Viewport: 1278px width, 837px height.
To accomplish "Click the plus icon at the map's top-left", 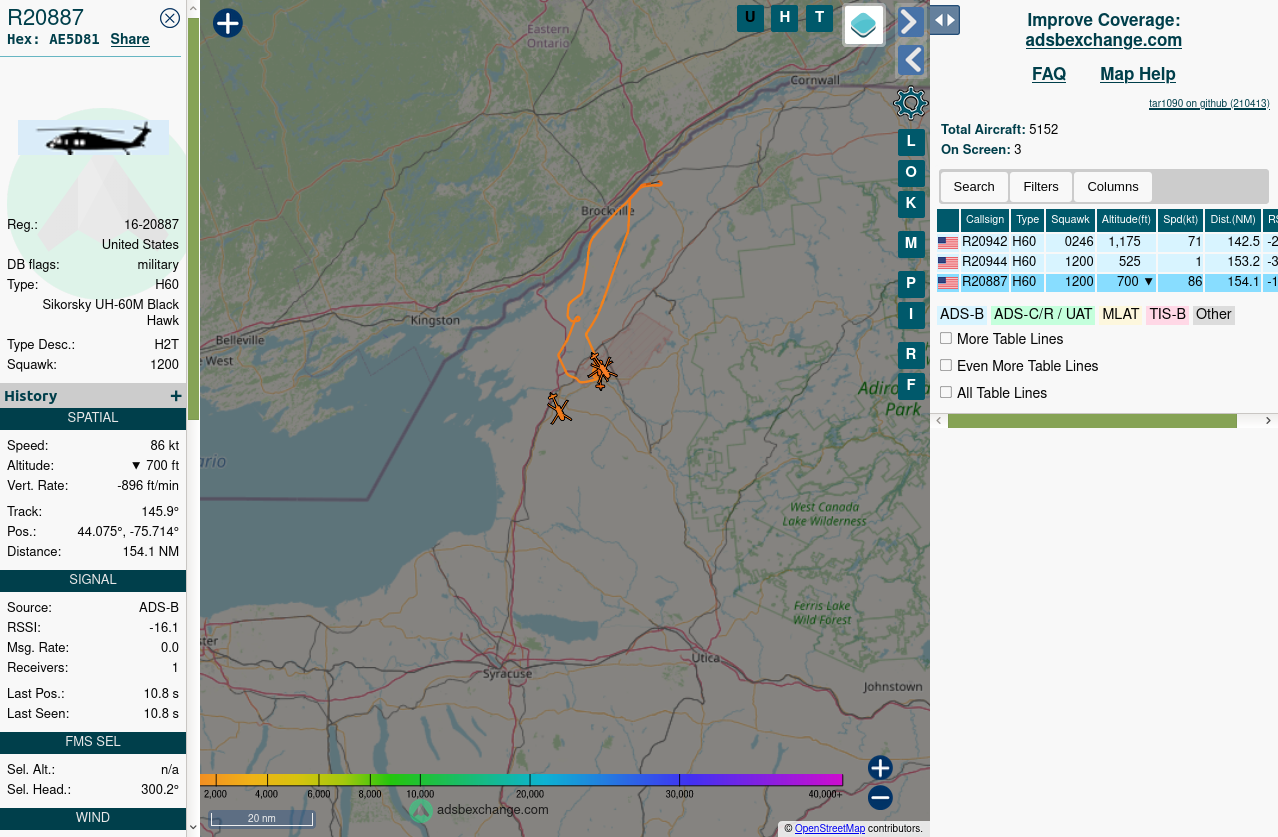I will coord(228,23).
